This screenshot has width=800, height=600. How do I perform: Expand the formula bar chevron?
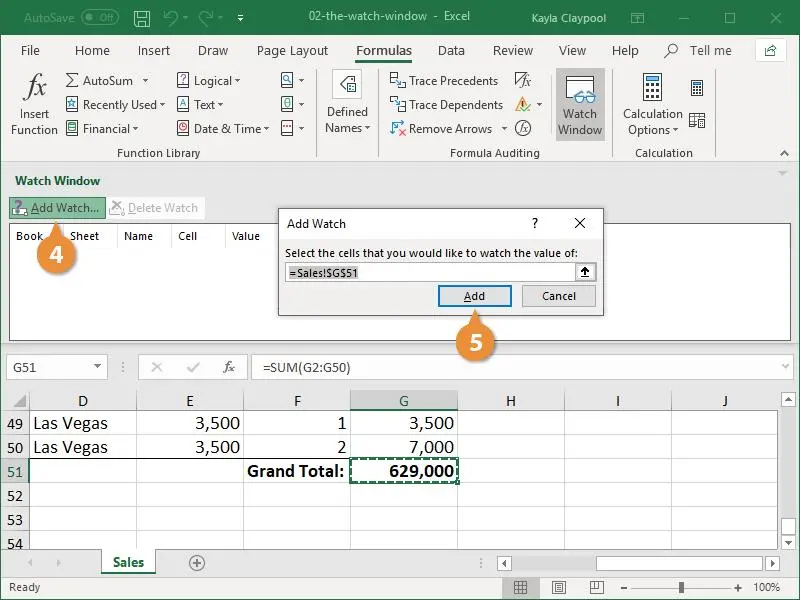[785, 366]
